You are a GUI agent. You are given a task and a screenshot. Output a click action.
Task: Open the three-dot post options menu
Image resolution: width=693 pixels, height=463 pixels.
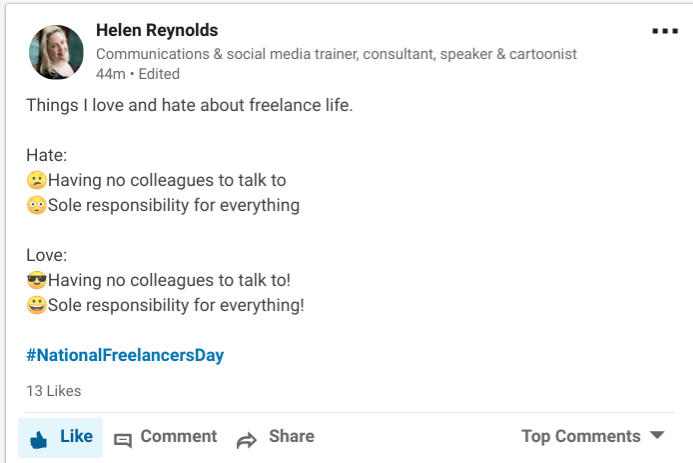[664, 31]
